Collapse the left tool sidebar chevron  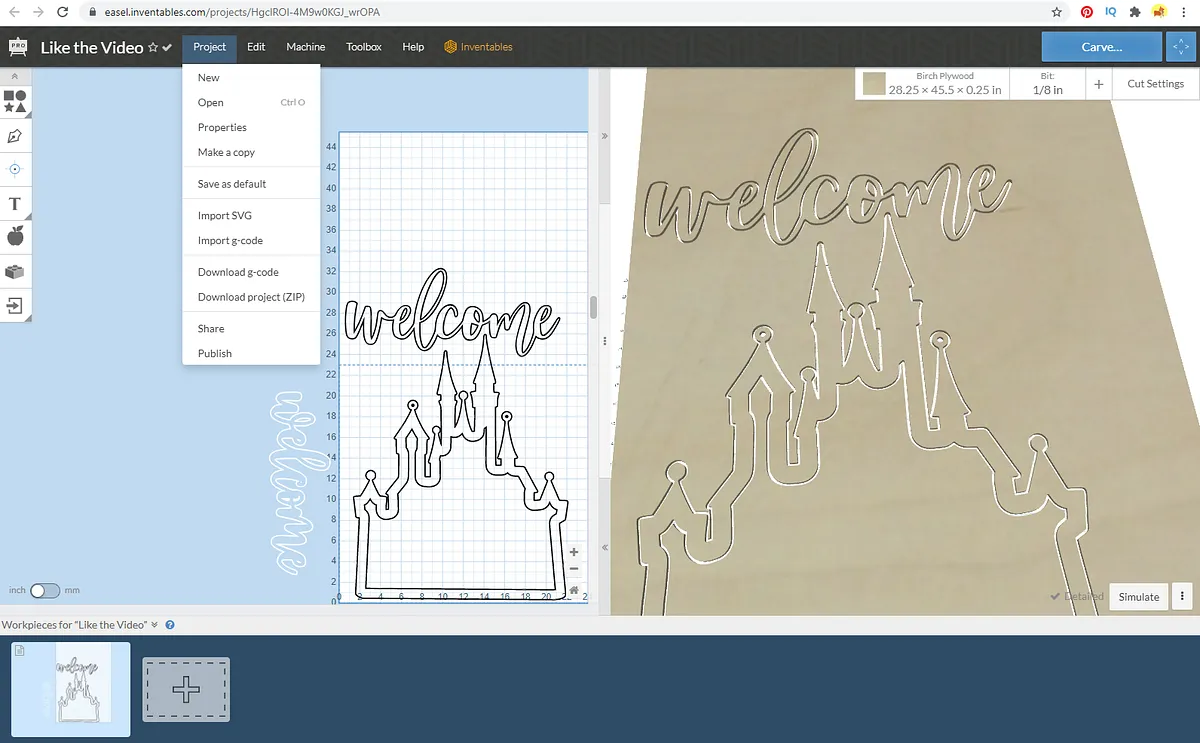[x=15, y=76]
